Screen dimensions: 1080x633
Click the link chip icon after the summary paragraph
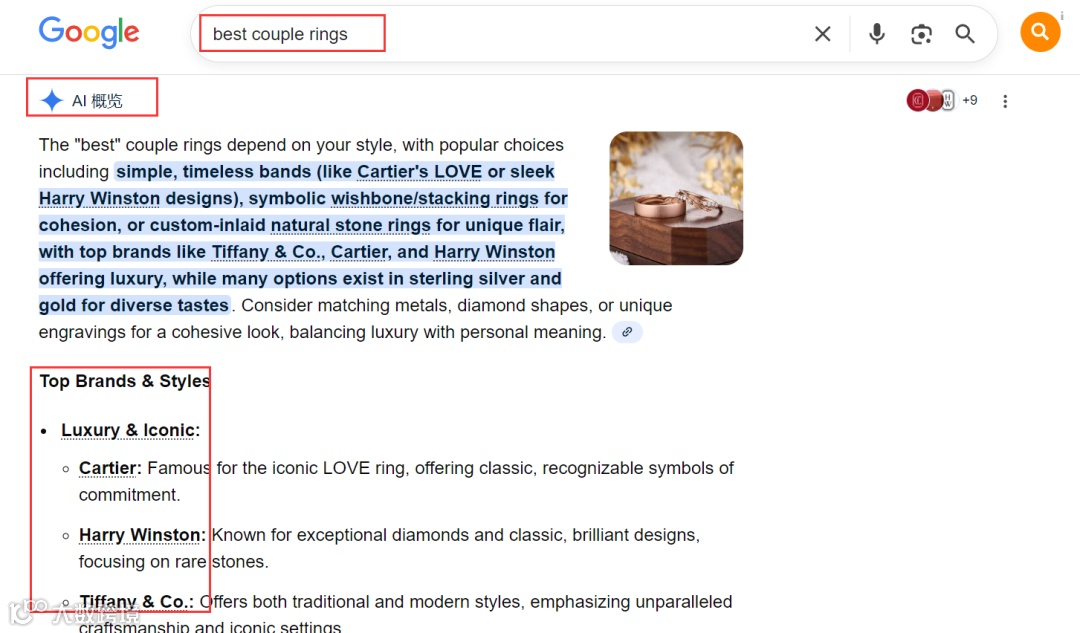coord(627,332)
